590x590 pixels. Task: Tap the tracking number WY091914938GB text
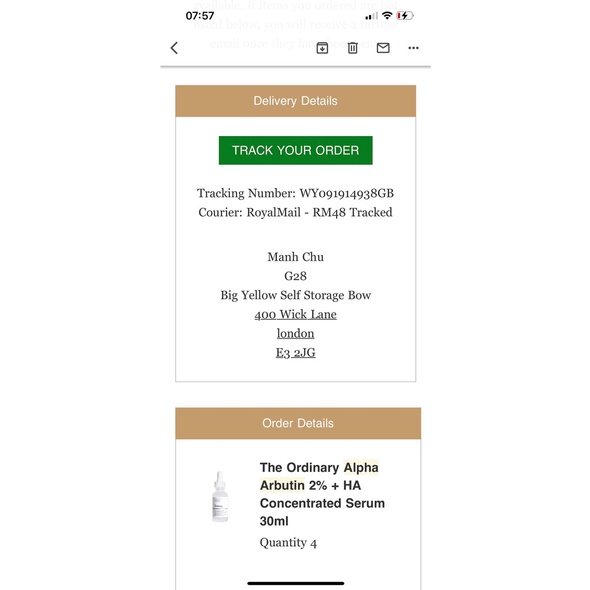[x=347, y=193]
